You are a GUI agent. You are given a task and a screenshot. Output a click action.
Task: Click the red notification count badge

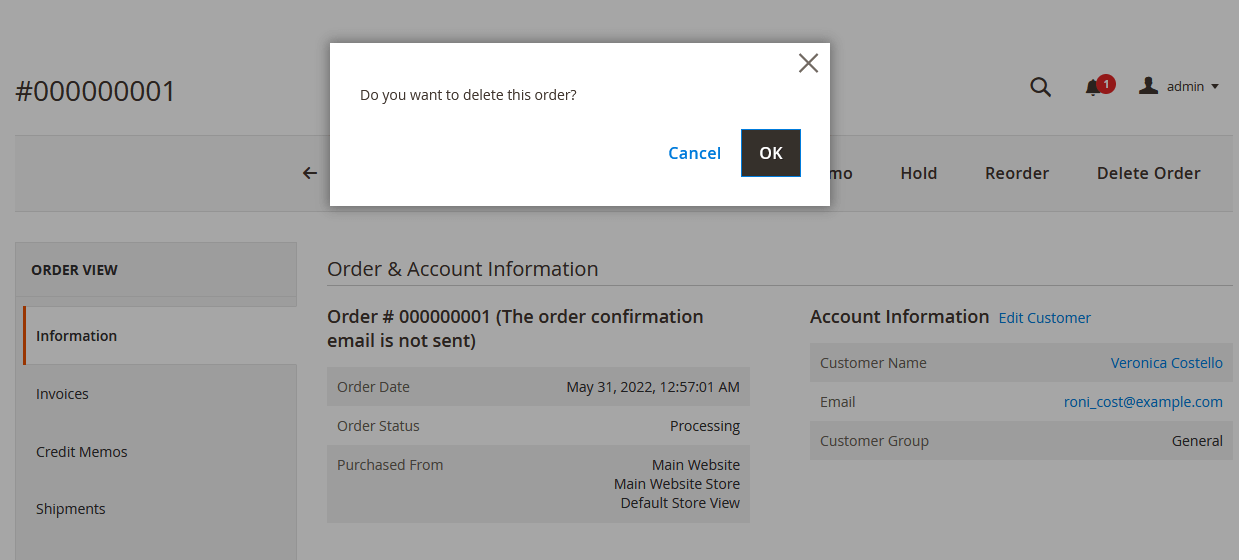(x=1105, y=83)
